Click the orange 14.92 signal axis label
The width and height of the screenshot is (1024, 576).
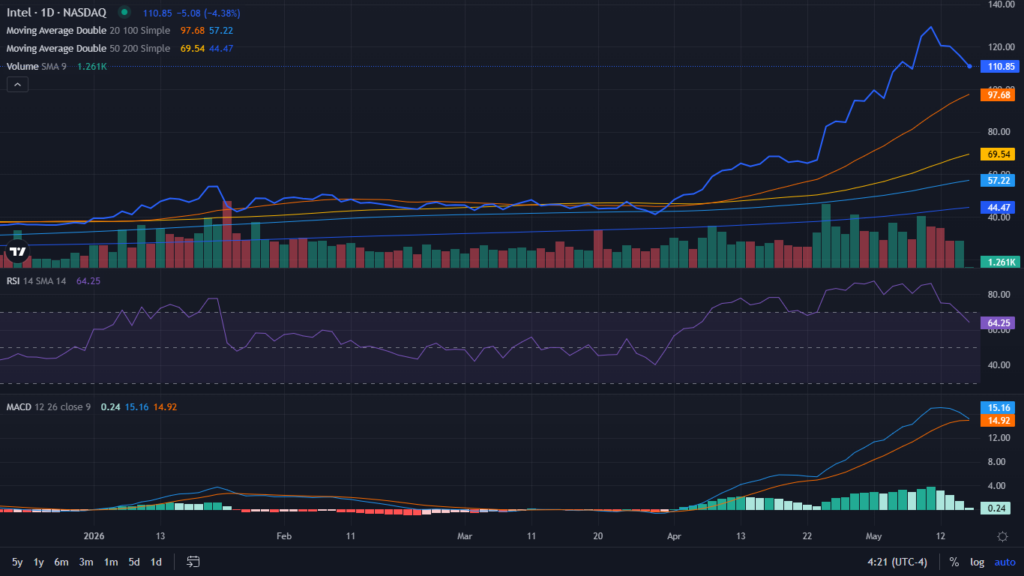tap(998, 421)
